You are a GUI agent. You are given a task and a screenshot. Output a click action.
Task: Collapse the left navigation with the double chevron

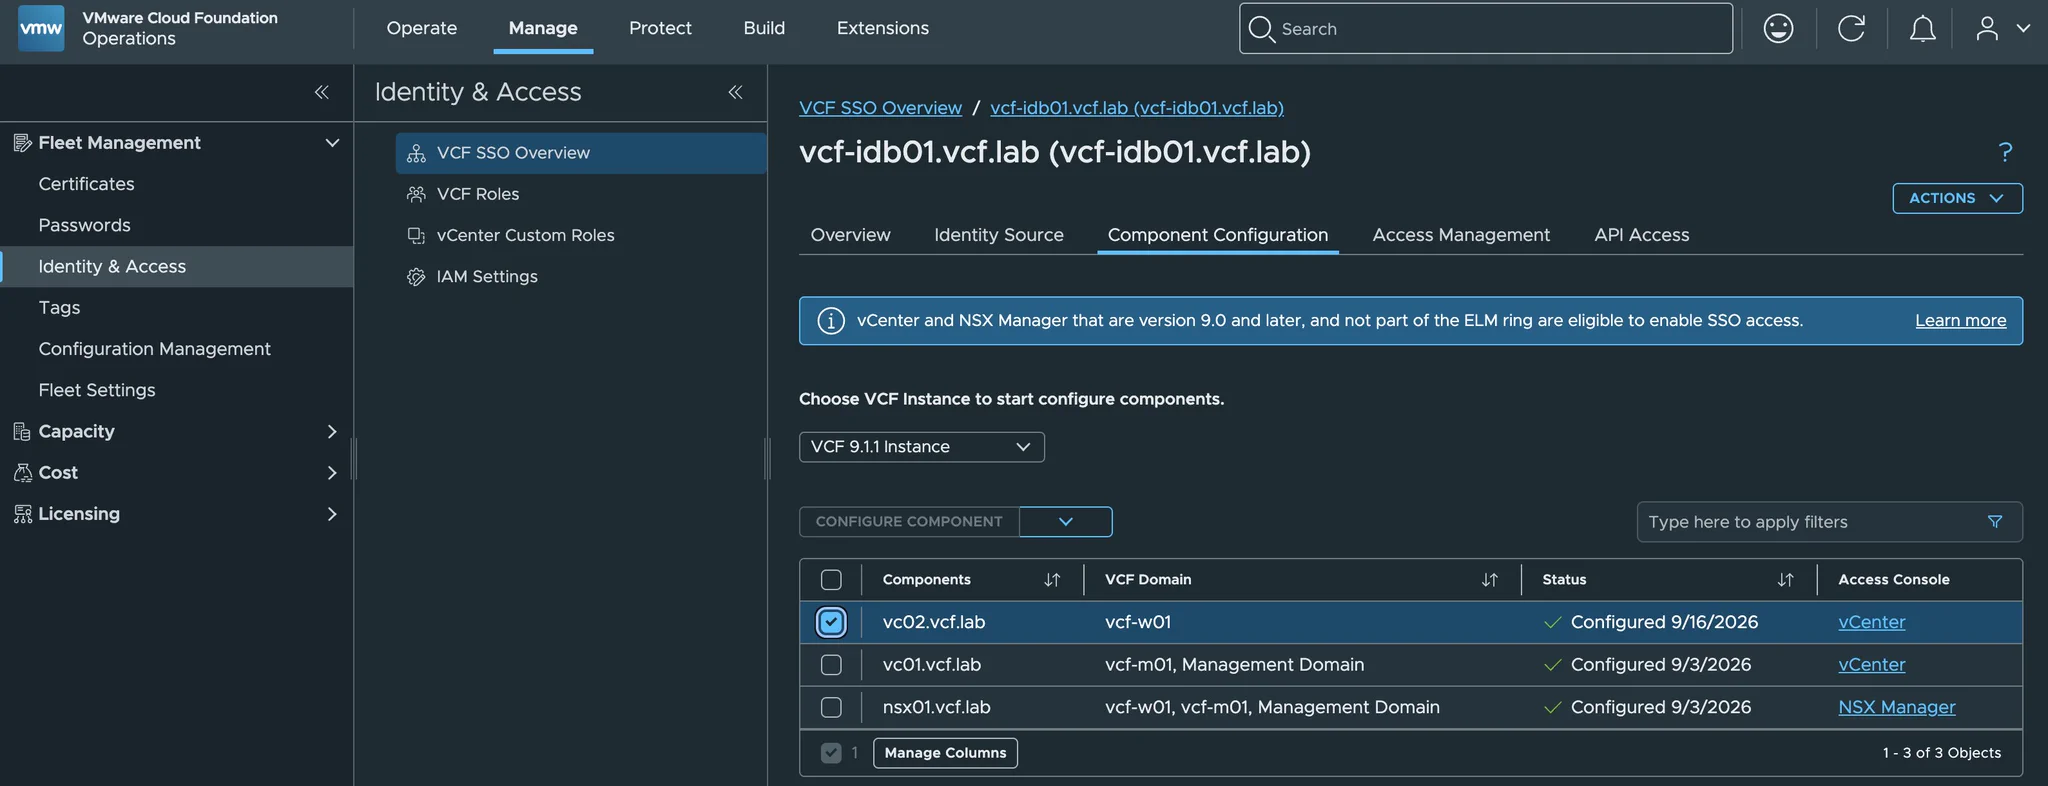(322, 92)
